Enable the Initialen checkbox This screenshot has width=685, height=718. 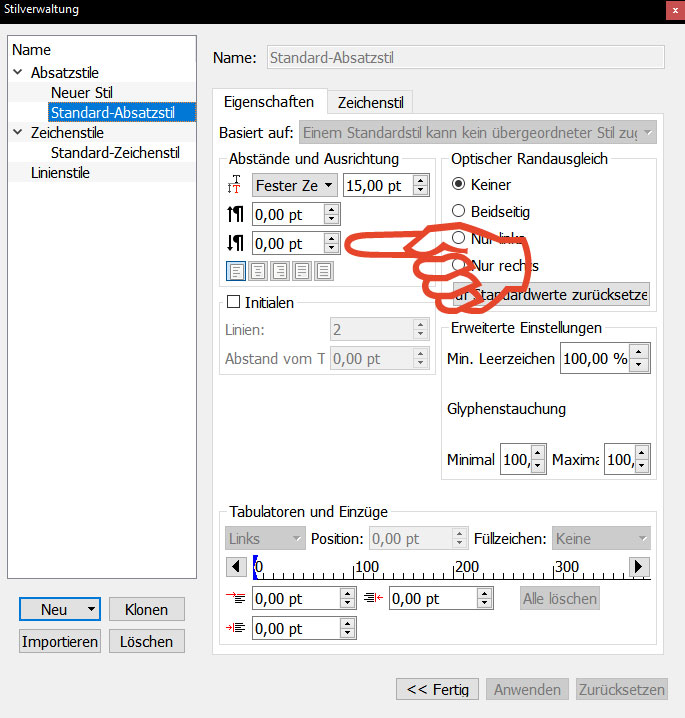(235, 303)
